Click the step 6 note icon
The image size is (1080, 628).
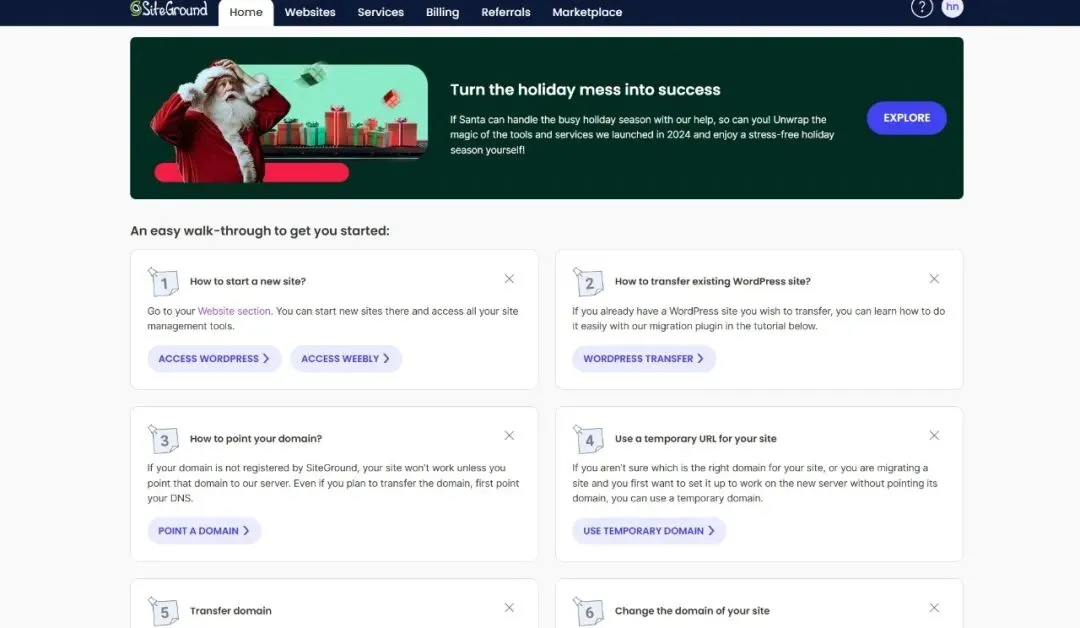588,611
